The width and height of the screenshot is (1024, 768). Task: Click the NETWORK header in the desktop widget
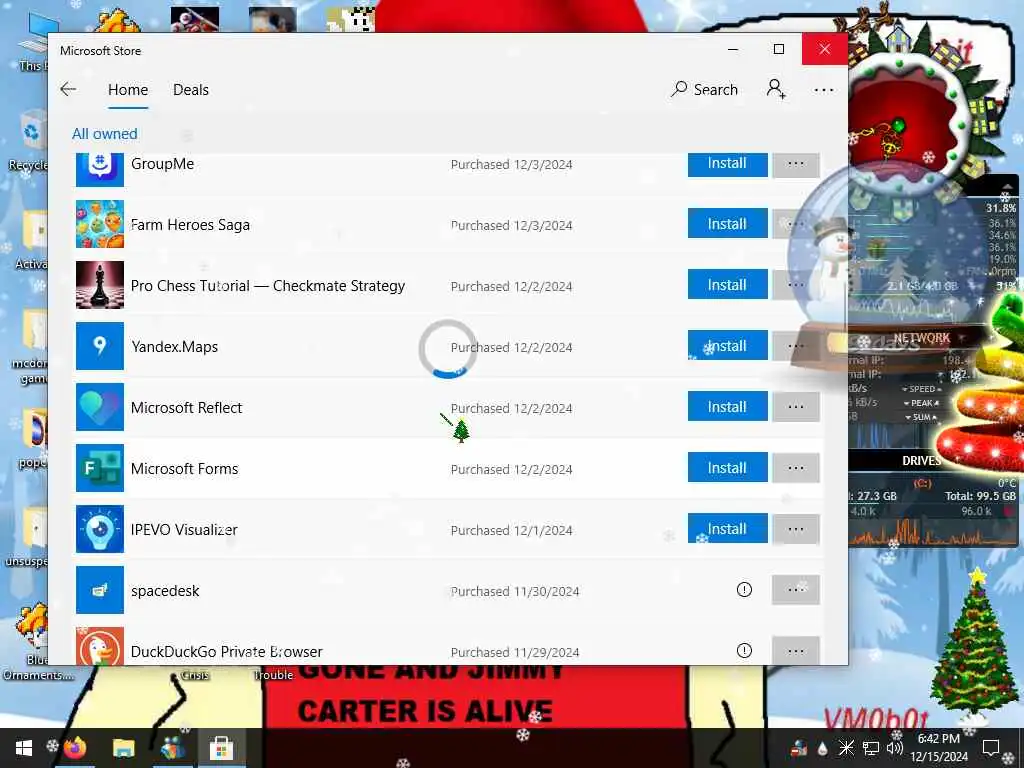click(x=921, y=338)
